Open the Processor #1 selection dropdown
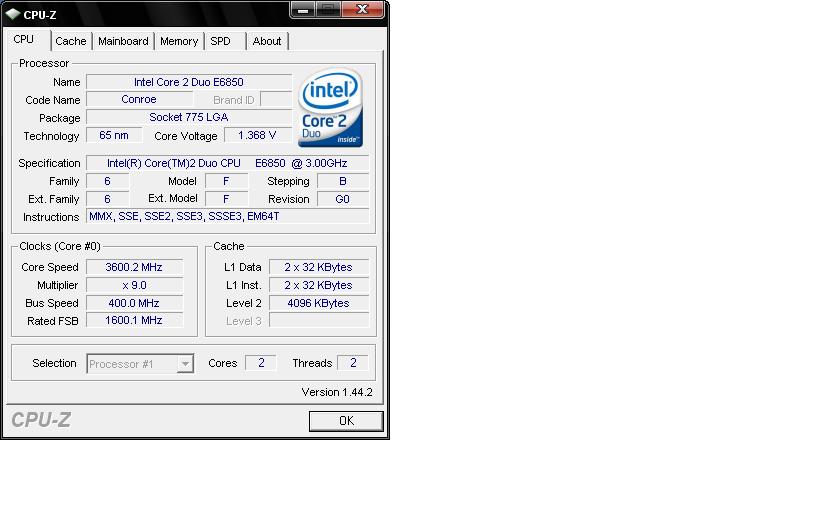Image resolution: width=840 pixels, height=525 pixels. click(x=140, y=364)
